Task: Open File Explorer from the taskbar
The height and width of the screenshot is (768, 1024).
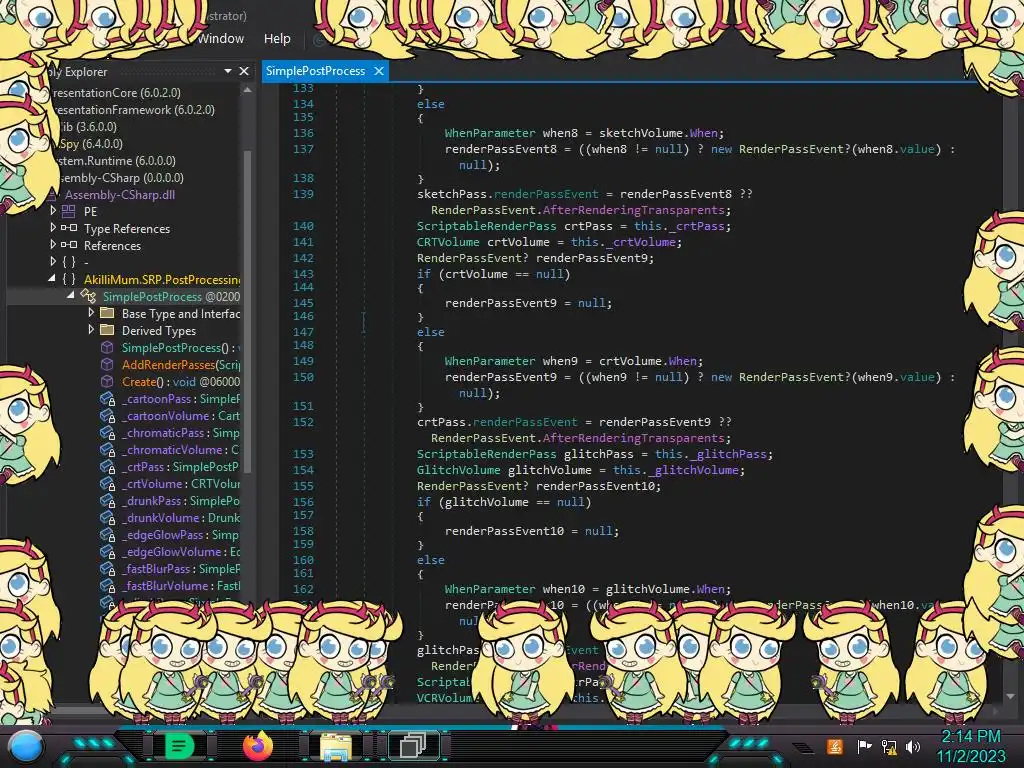Action: click(336, 747)
